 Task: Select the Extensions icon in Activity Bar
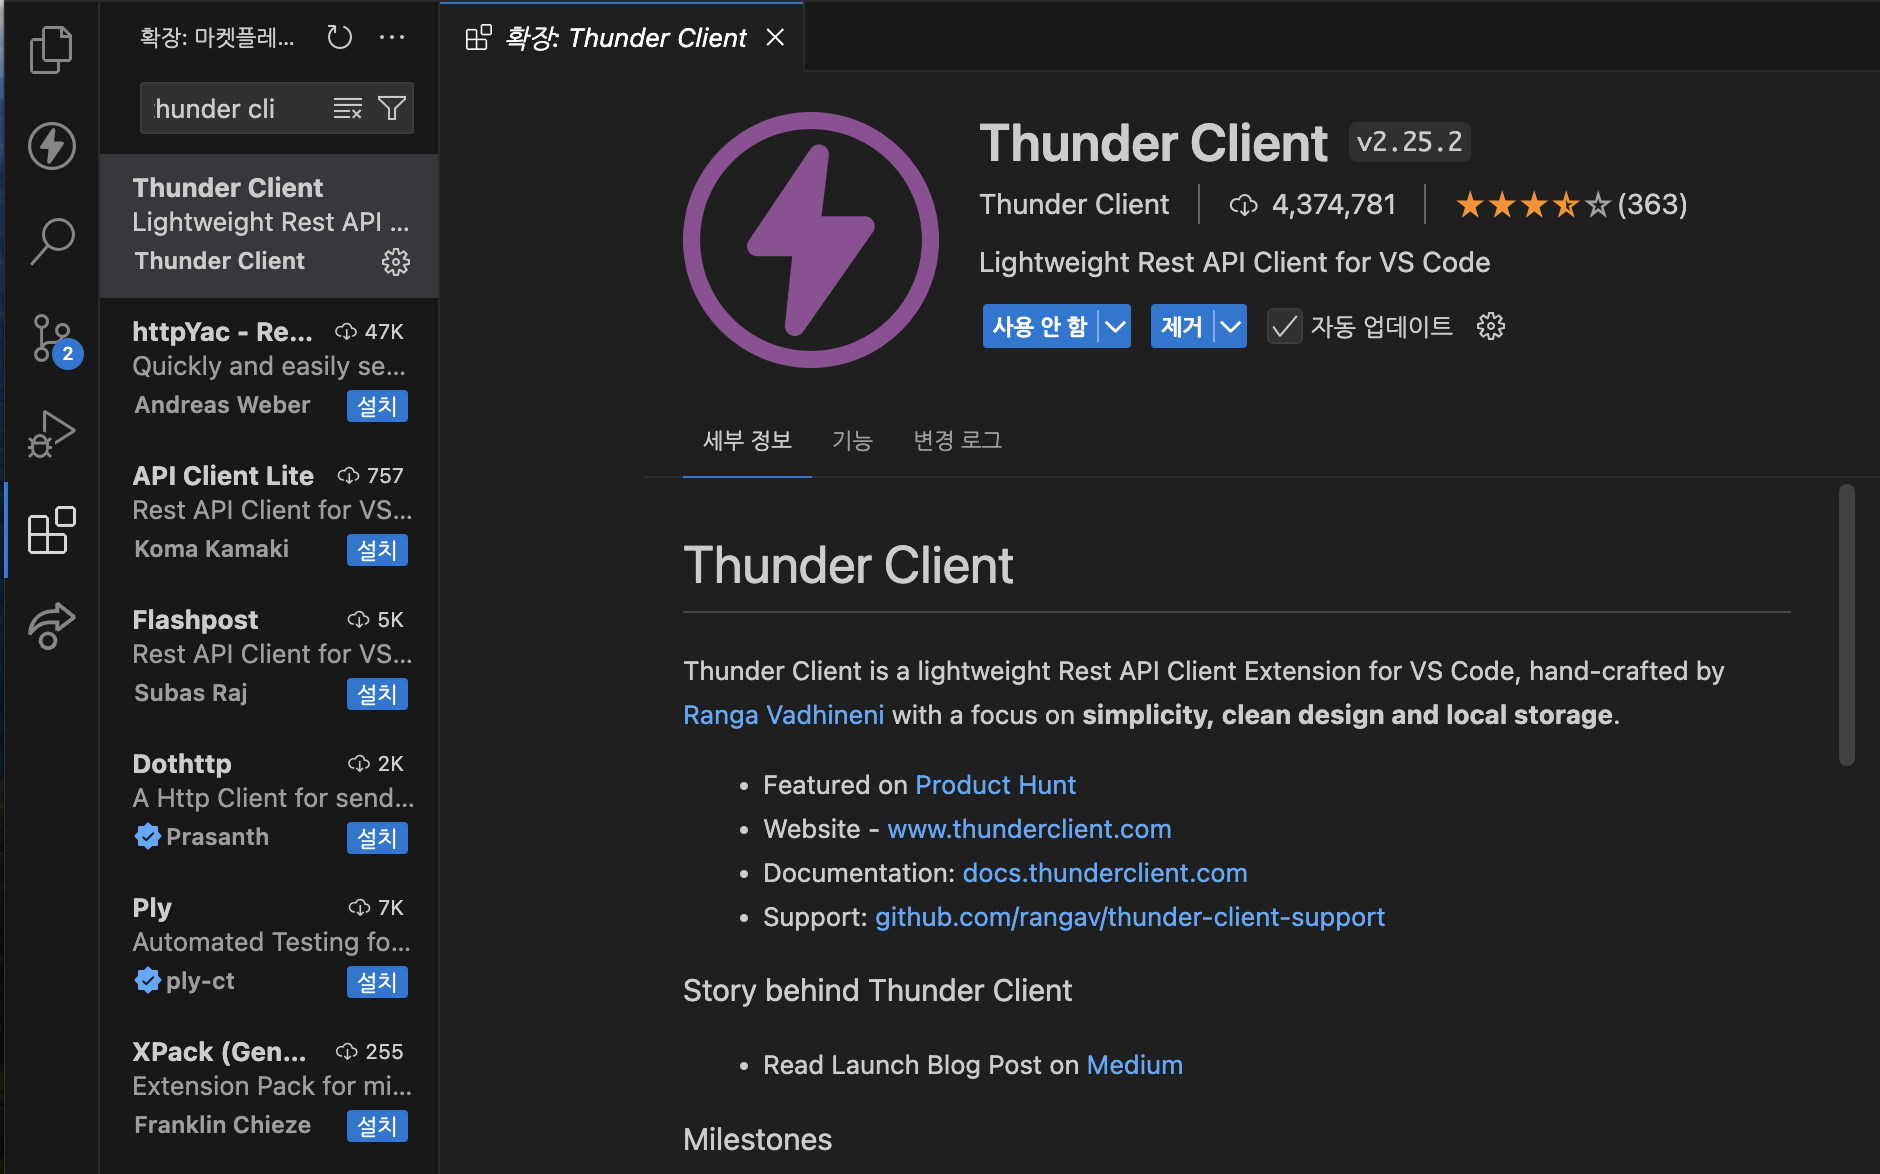click(51, 530)
